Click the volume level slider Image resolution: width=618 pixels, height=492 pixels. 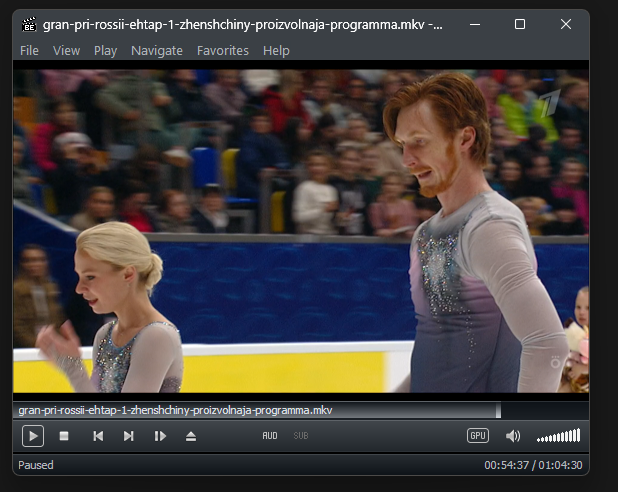pyautogui.click(x=558, y=436)
